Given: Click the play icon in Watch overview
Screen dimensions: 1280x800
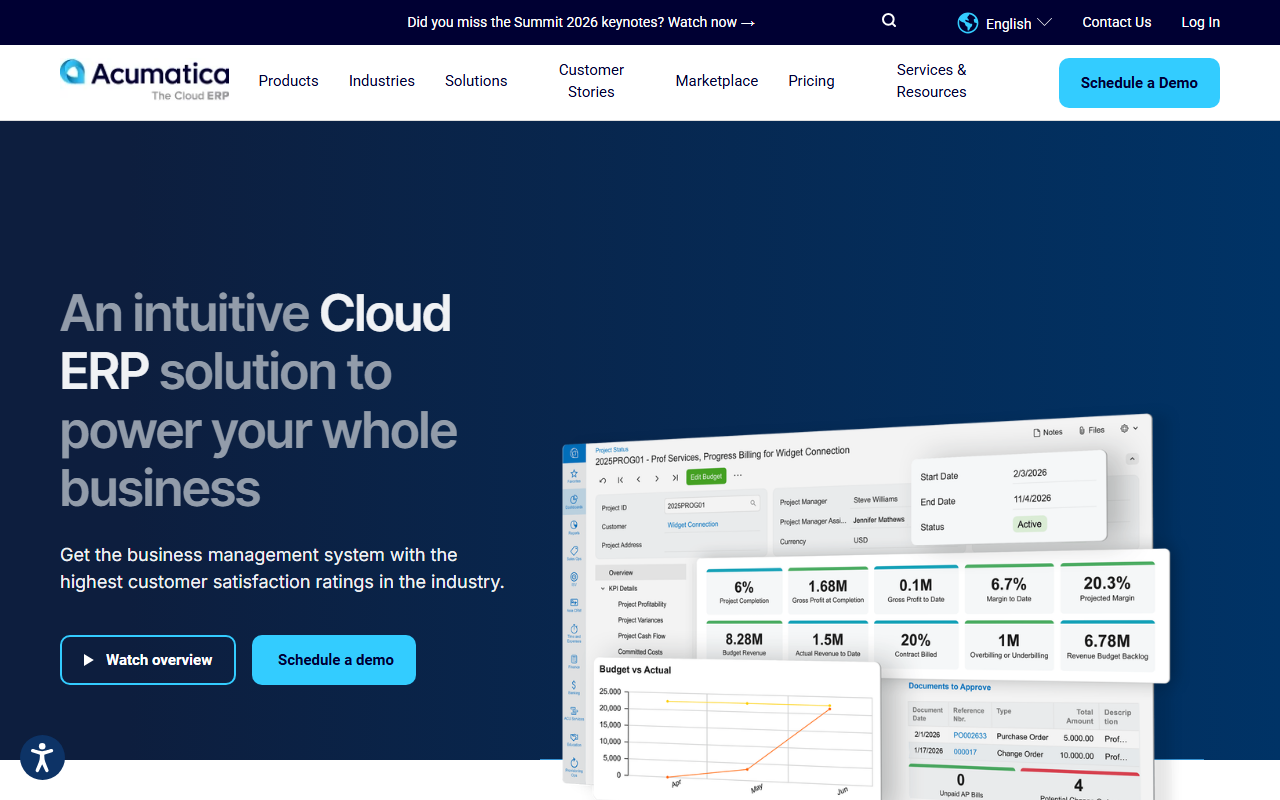Looking at the screenshot, I should [88, 660].
